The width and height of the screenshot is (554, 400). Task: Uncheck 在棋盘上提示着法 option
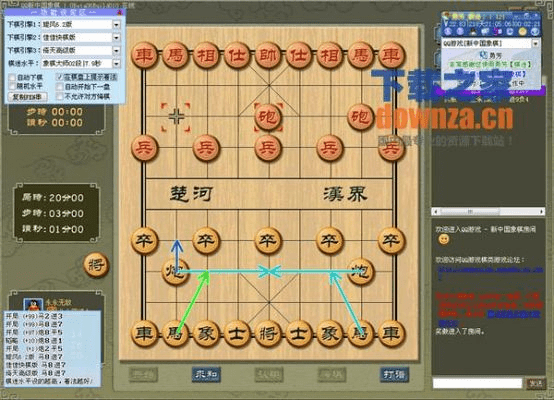tap(60, 77)
